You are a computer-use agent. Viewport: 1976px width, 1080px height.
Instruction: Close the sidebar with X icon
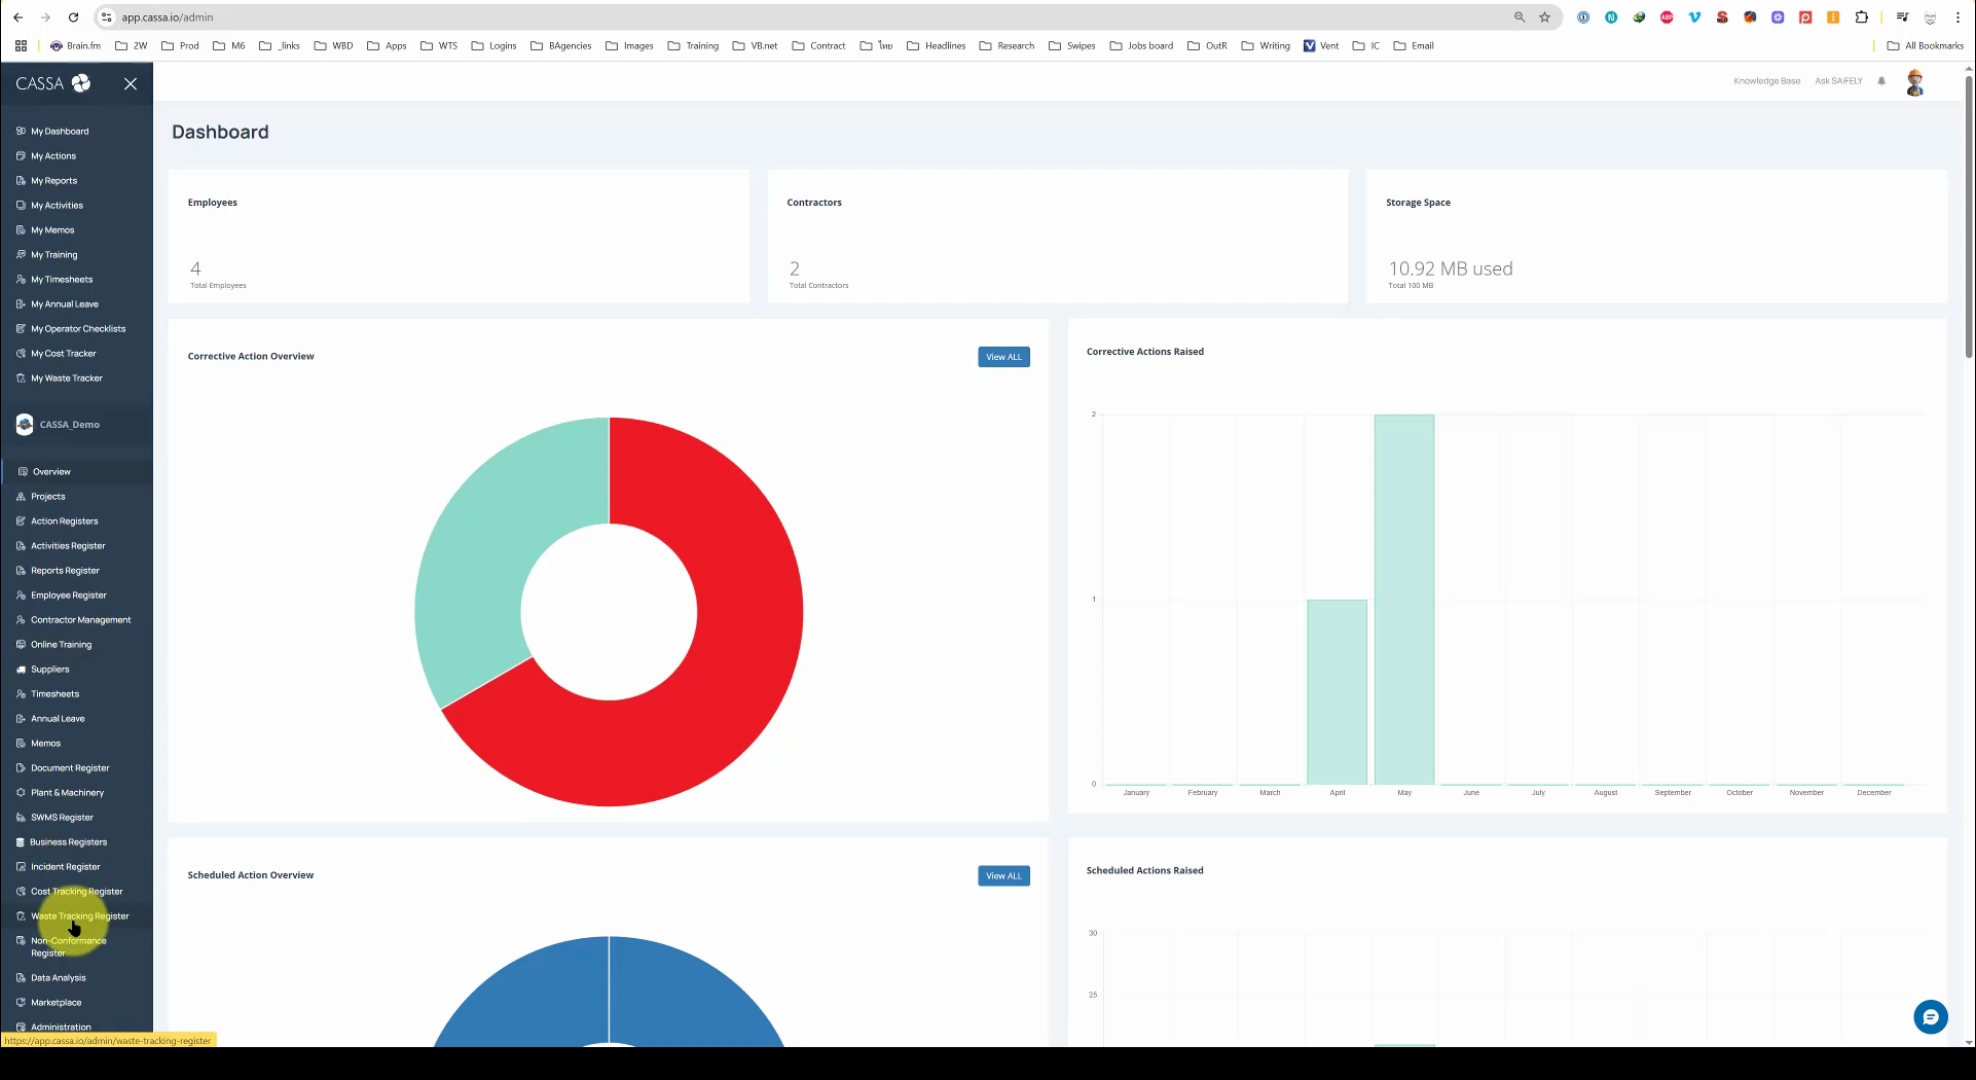point(130,84)
